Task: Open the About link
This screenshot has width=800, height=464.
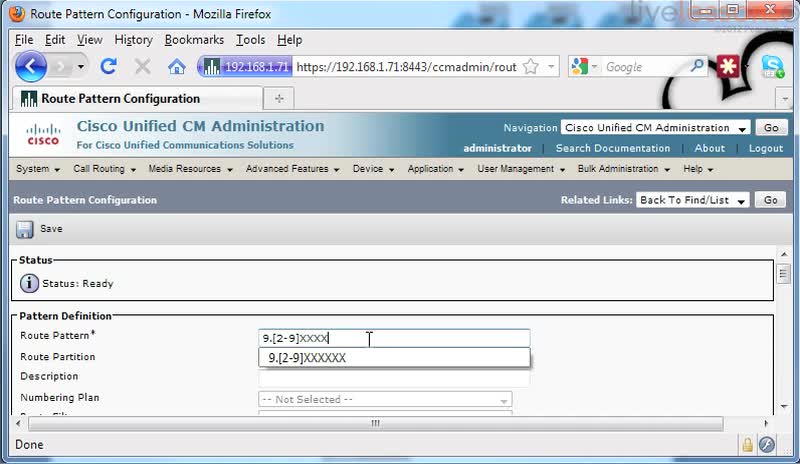Action: pos(709,148)
